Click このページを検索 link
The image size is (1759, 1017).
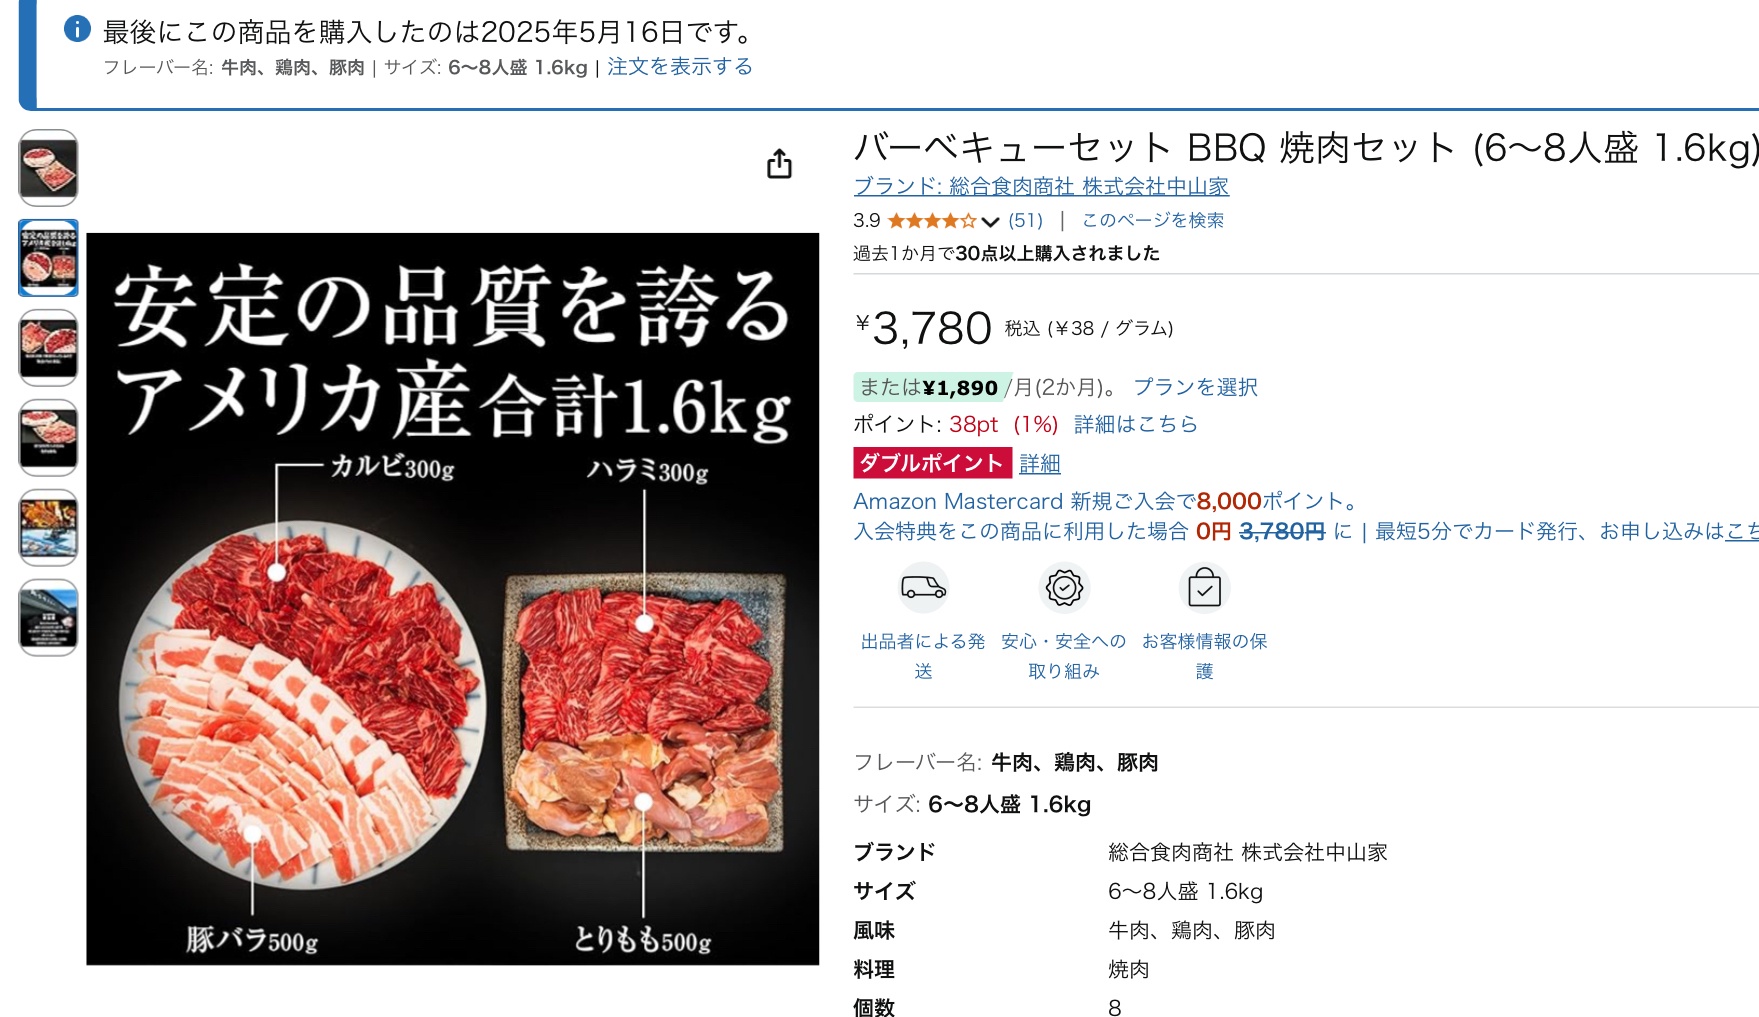coord(1152,220)
